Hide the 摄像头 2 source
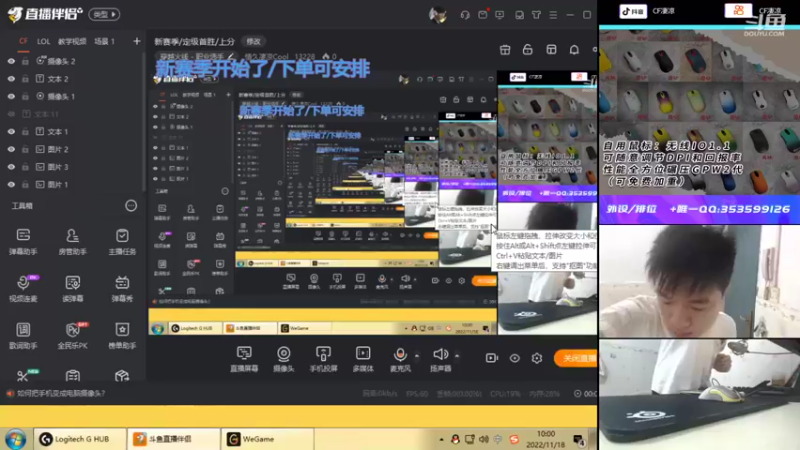This screenshot has height=450, width=800. (11, 61)
